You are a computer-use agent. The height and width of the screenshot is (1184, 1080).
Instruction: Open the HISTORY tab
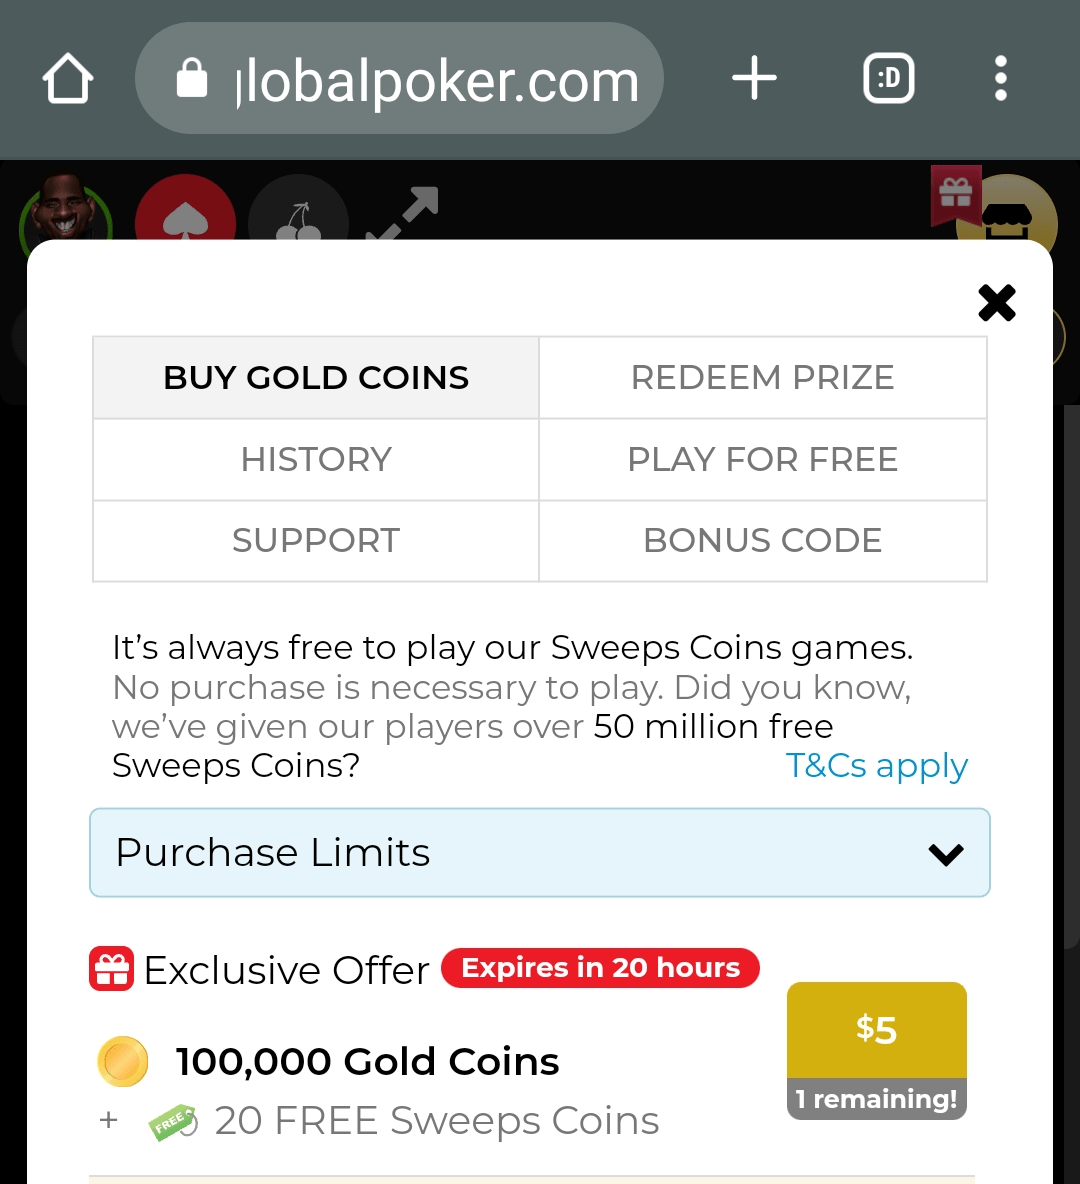[315, 459]
